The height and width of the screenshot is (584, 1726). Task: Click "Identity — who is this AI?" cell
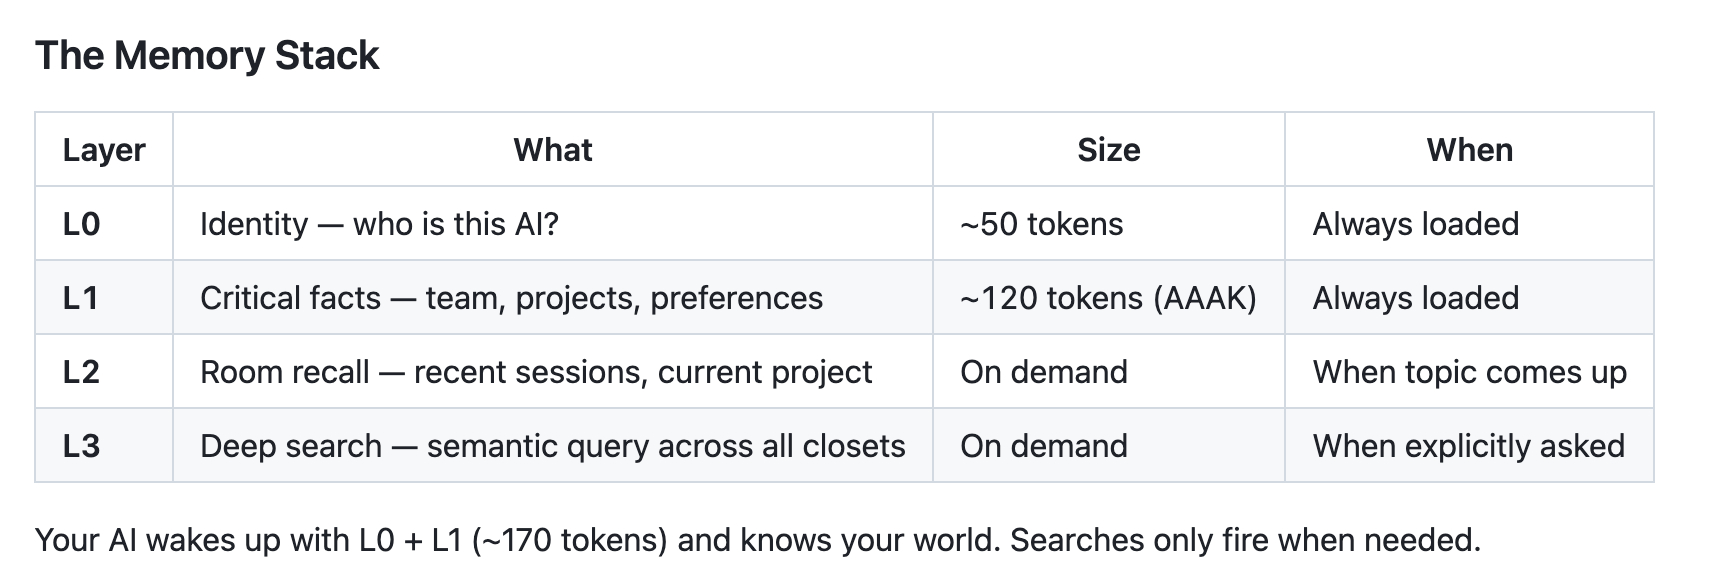click(x=553, y=224)
